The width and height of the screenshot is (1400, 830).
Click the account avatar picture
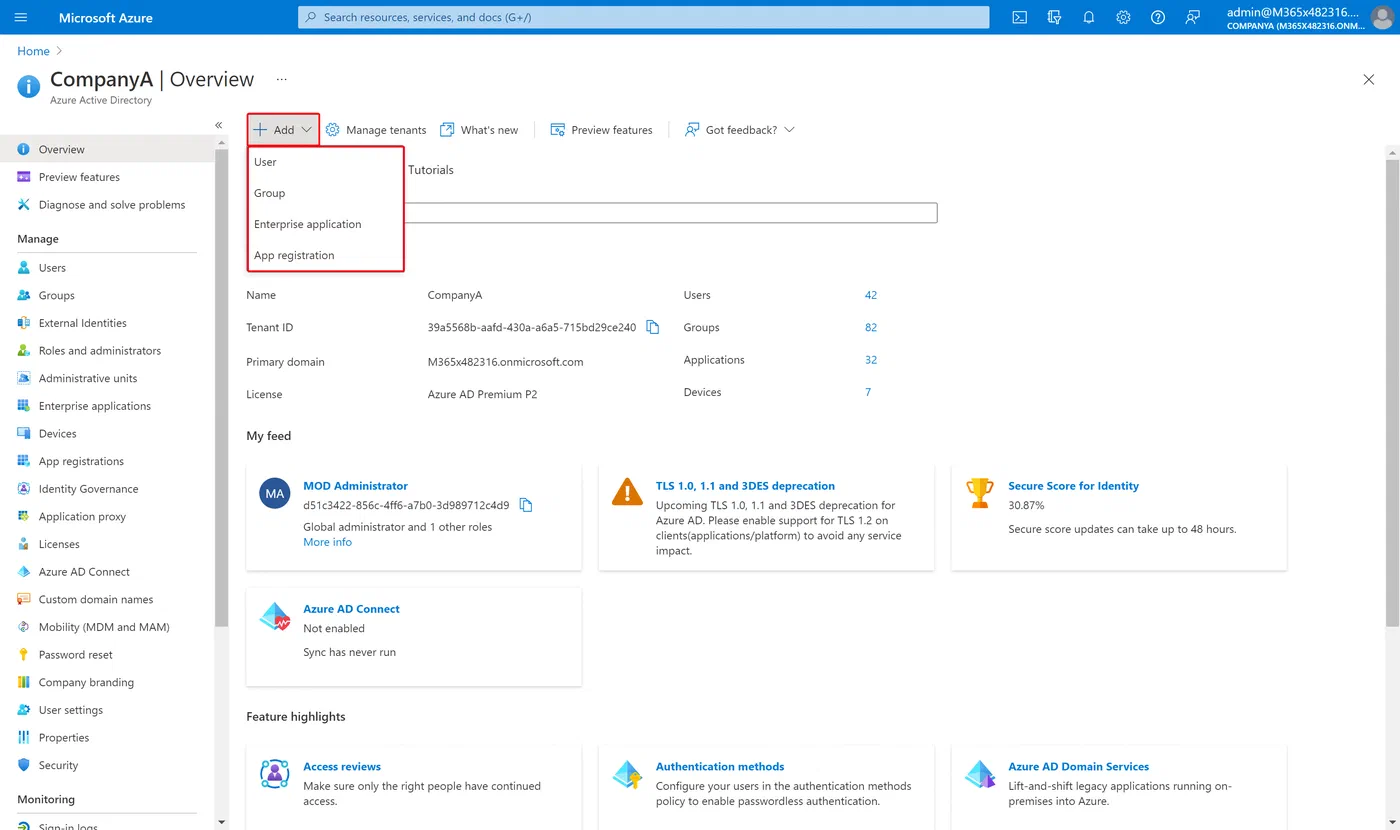click(1381, 17)
